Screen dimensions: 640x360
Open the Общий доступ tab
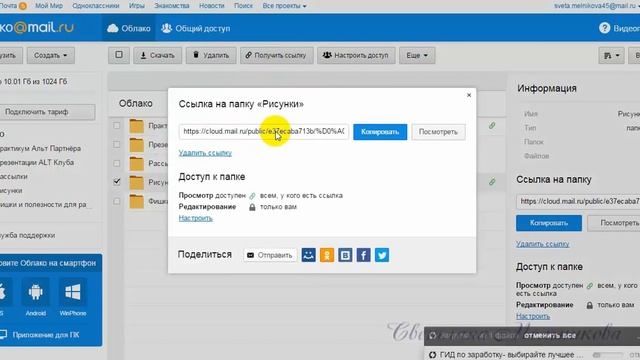tap(196, 28)
